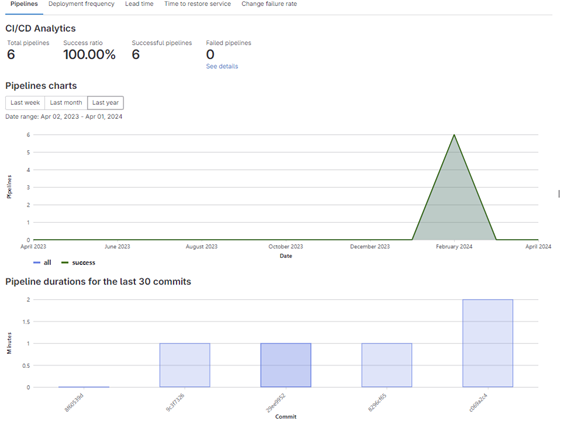
Task: Click the Total pipelines value 6
Action: [11, 55]
